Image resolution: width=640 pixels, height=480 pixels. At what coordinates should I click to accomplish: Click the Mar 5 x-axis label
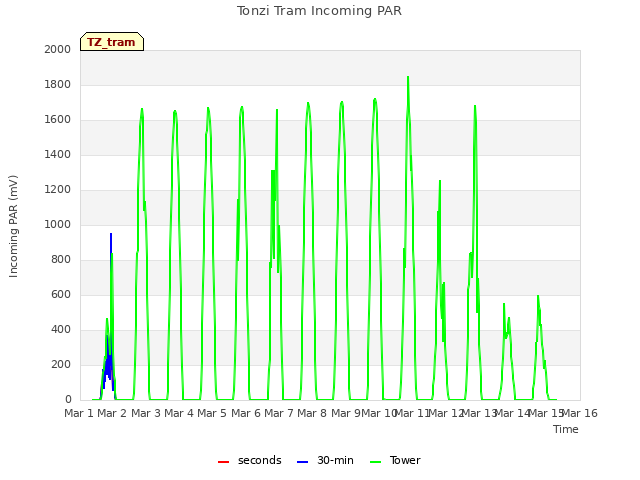(212, 413)
